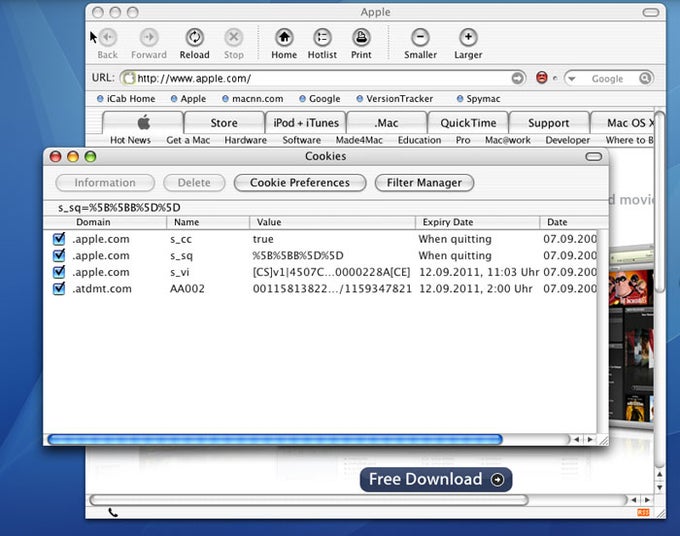Open the iCab Home bookmark

point(126,99)
